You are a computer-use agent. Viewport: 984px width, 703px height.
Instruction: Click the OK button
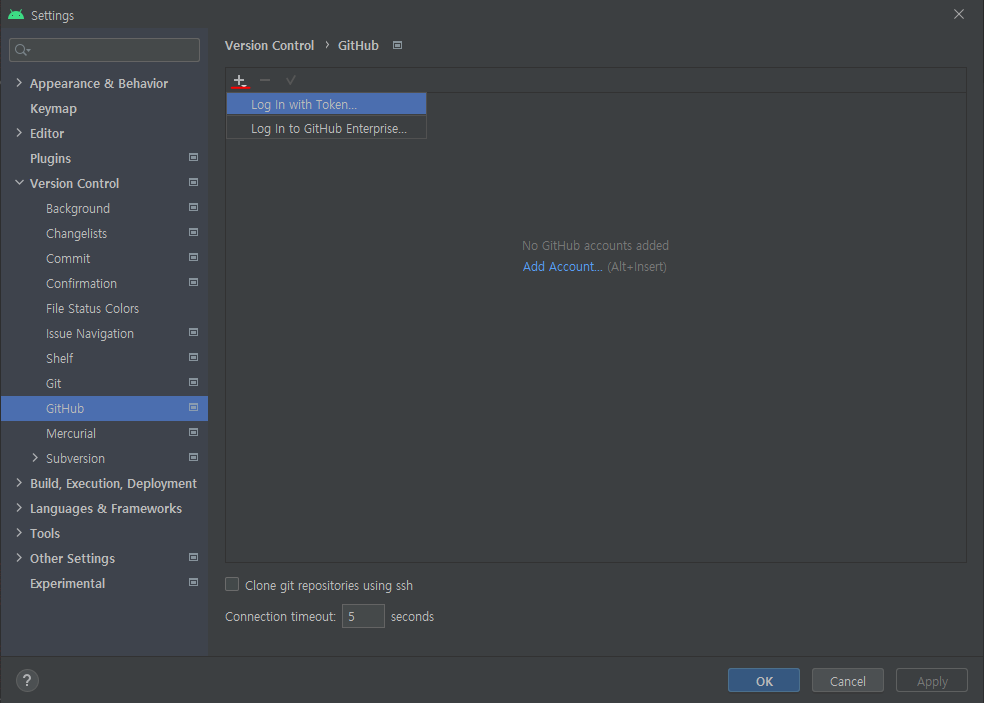click(764, 680)
